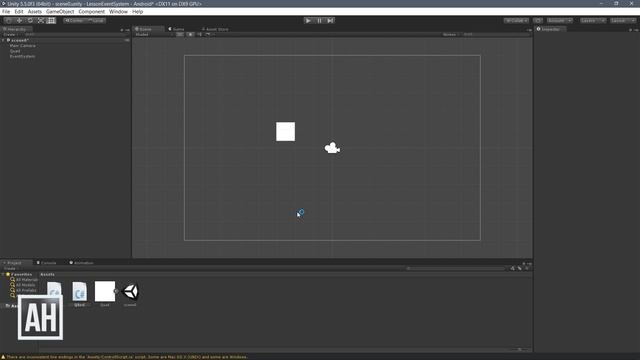Switch to the Animation tab
This screenshot has width=640, height=360.
82,263
